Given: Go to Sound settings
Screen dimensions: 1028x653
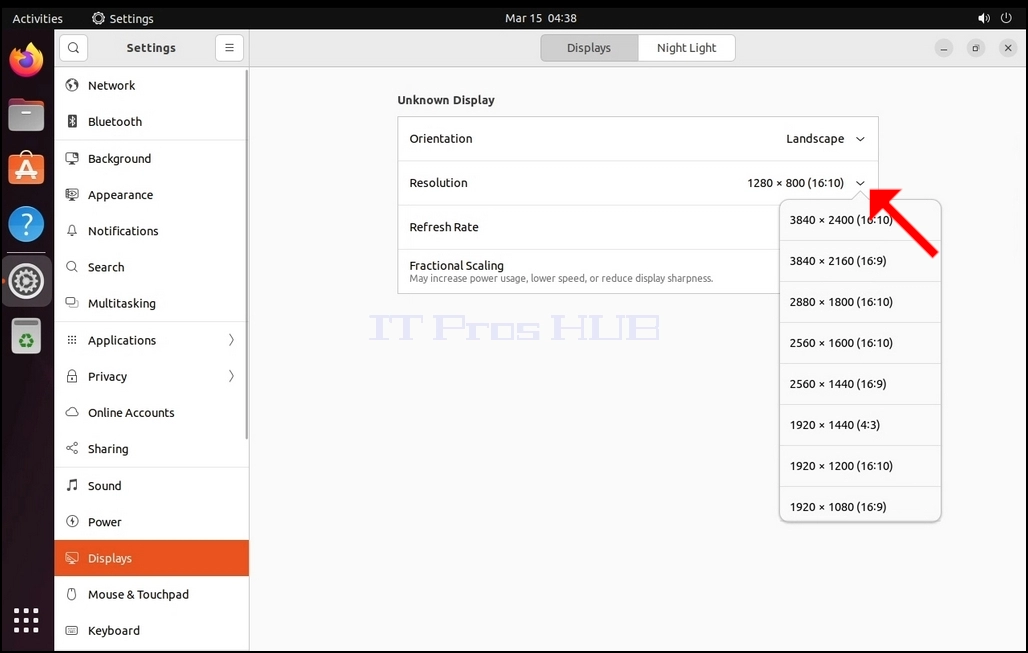Looking at the screenshot, I should (151, 485).
